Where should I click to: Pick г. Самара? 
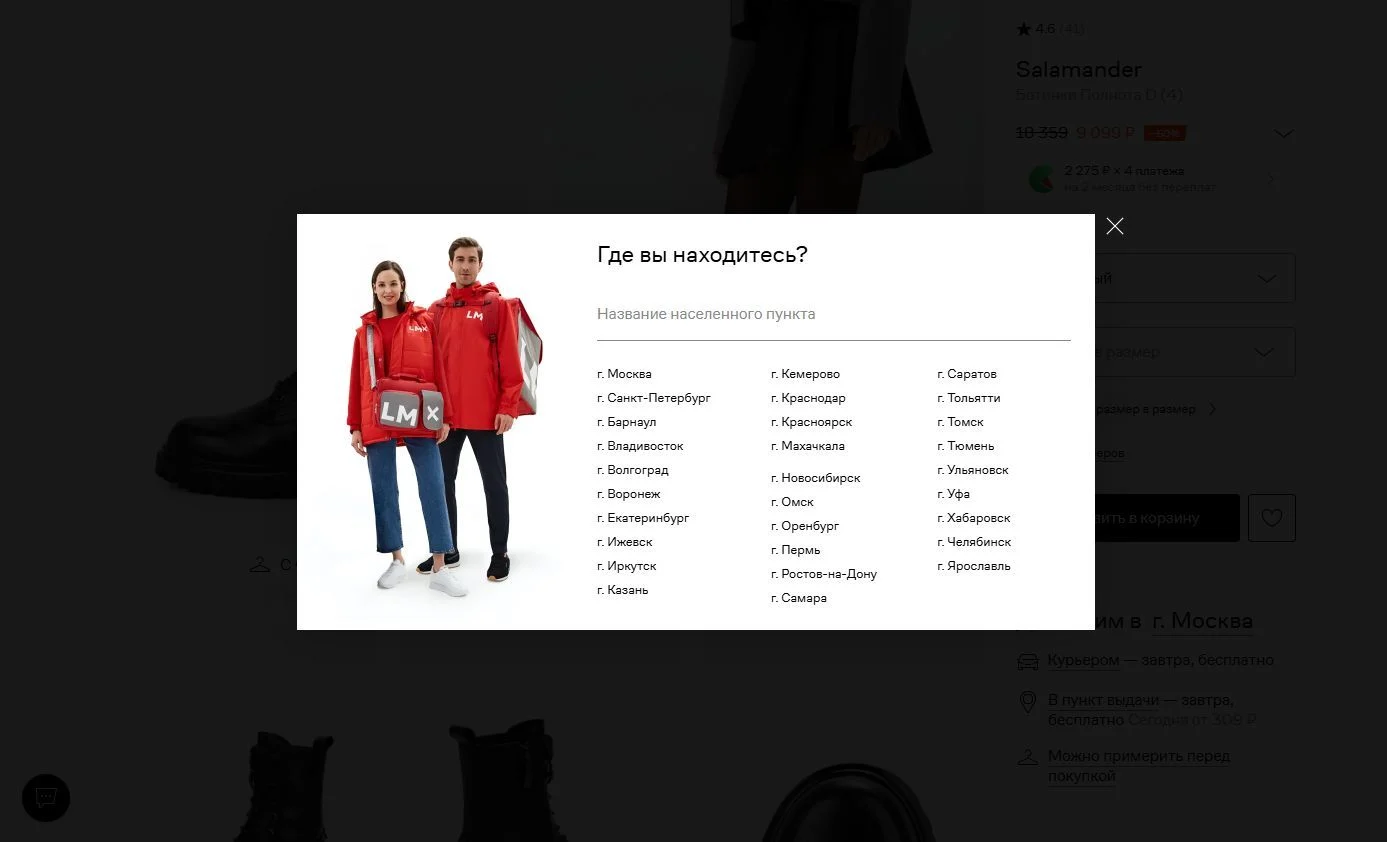click(799, 598)
